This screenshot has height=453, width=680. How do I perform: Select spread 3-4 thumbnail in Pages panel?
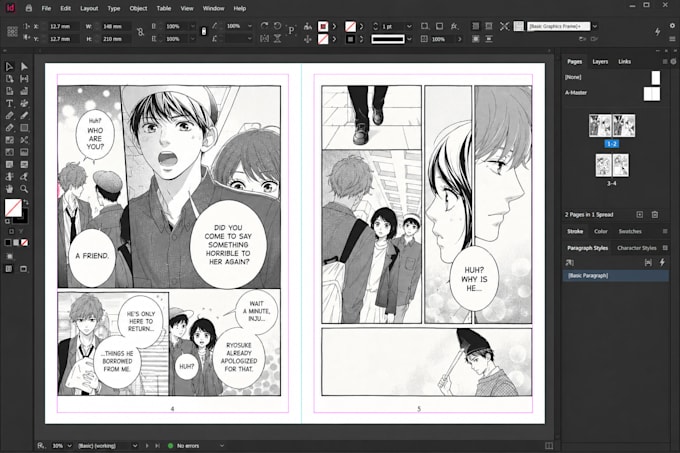coord(612,165)
